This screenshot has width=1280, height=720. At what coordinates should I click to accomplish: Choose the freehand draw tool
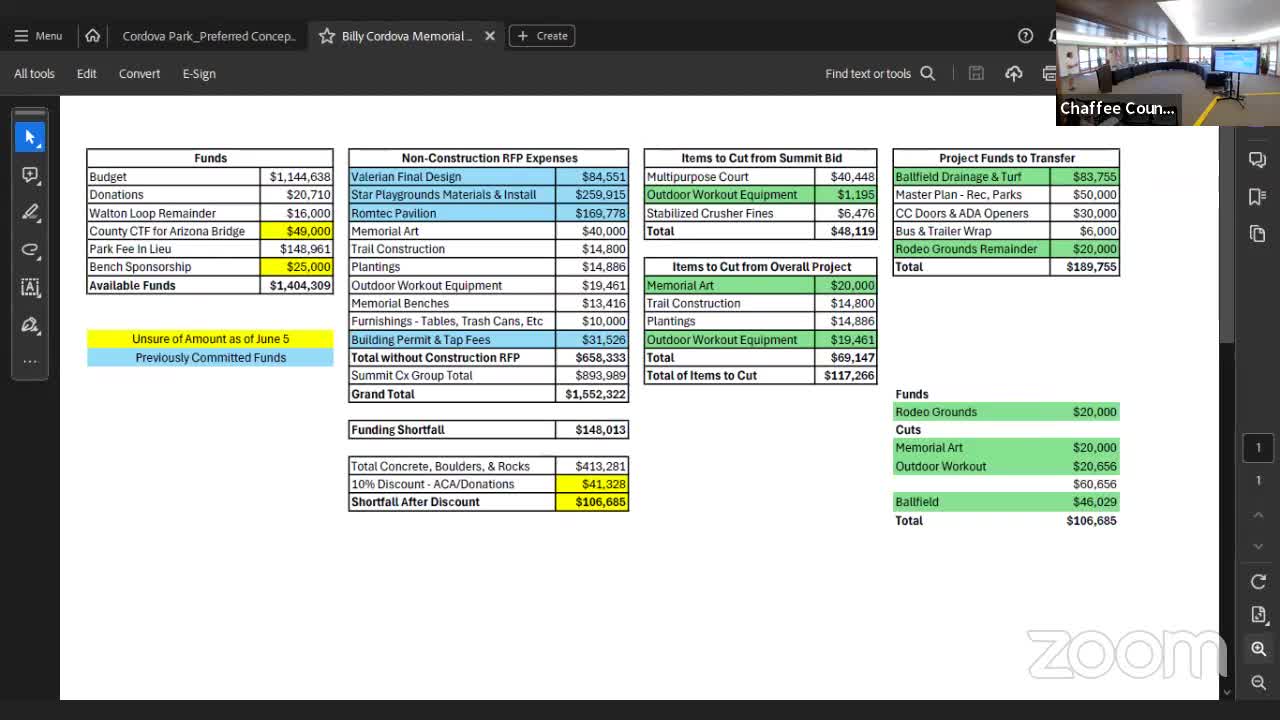[30, 250]
